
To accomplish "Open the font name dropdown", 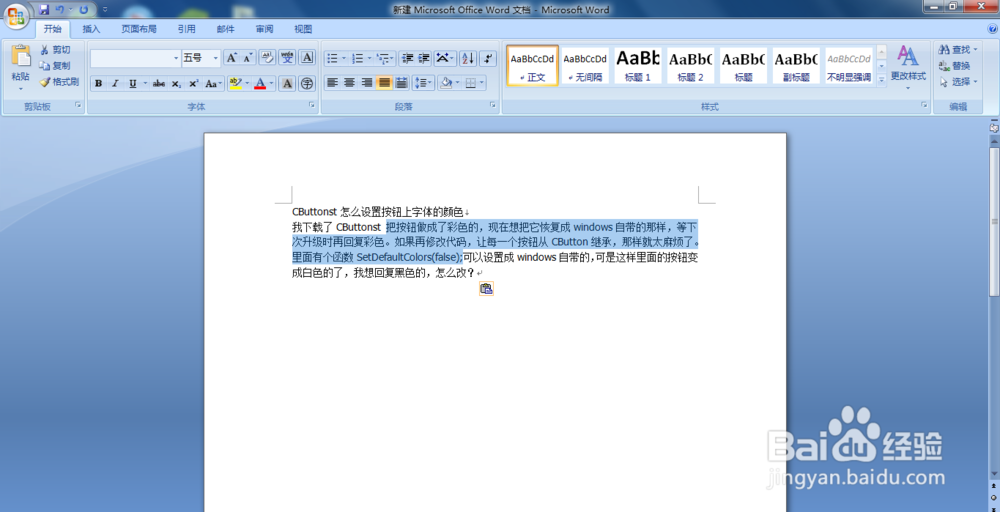I will (x=177, y=58).
